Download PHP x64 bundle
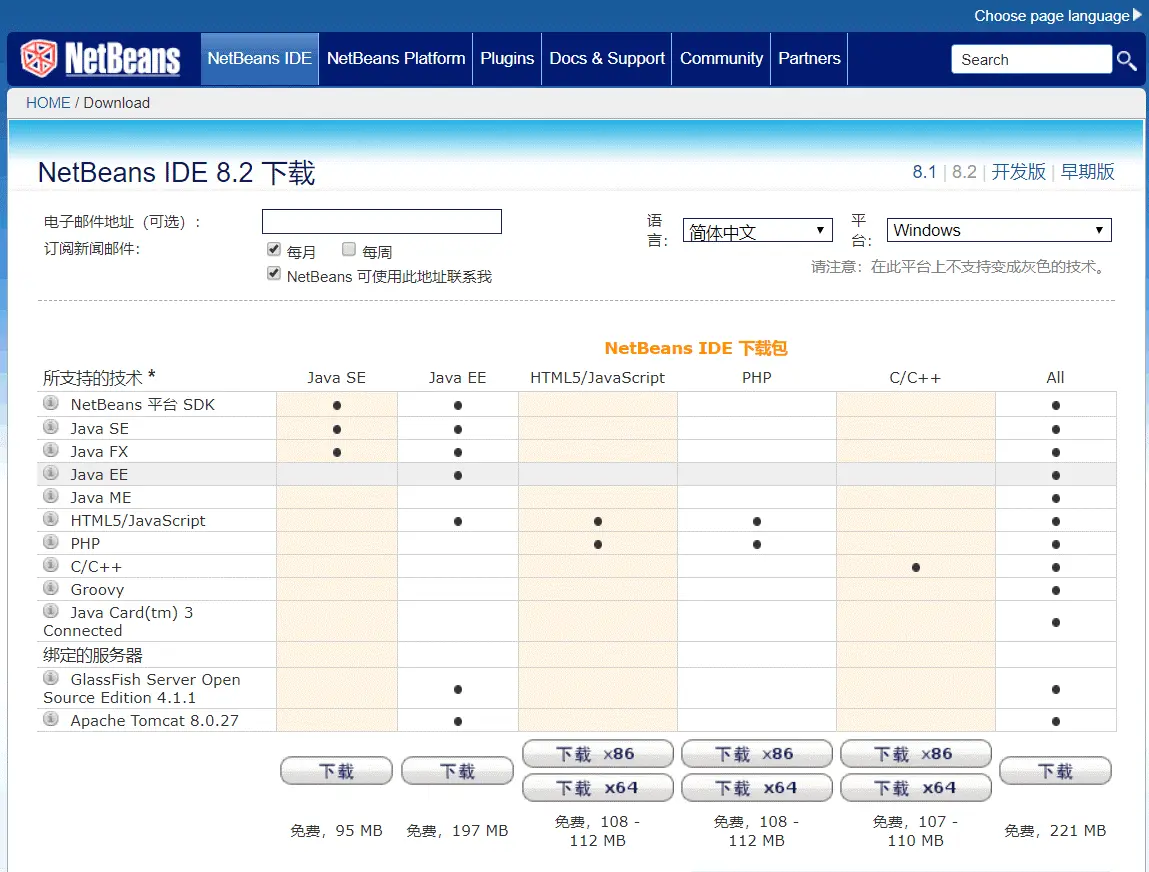The height and width of the screenshot is (872, 1149). (757, 788)
